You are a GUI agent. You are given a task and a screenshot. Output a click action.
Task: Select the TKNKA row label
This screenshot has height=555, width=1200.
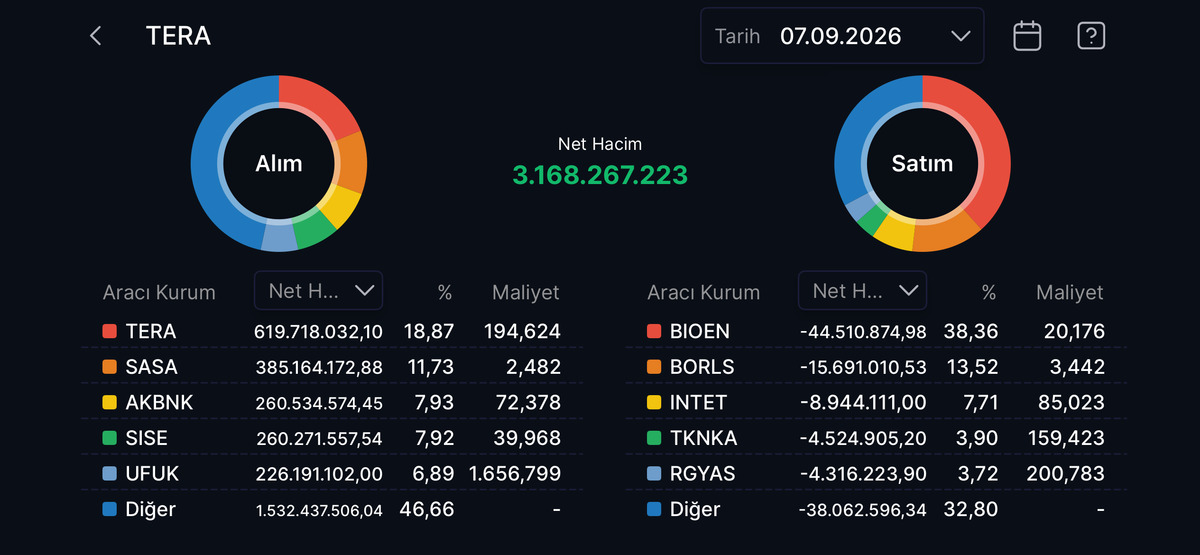pyautogui.click(x=704, y=438)
